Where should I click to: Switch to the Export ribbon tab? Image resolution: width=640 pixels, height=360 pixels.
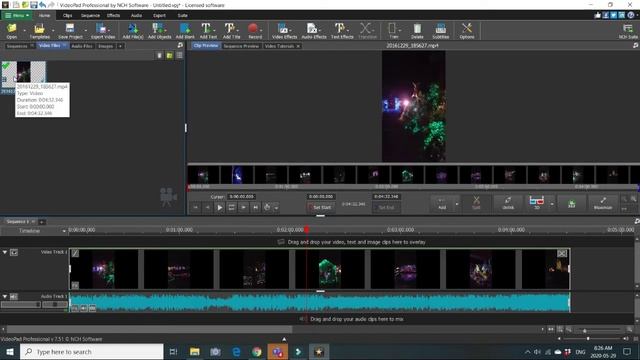pyautogui.click(x=159, y=16)
